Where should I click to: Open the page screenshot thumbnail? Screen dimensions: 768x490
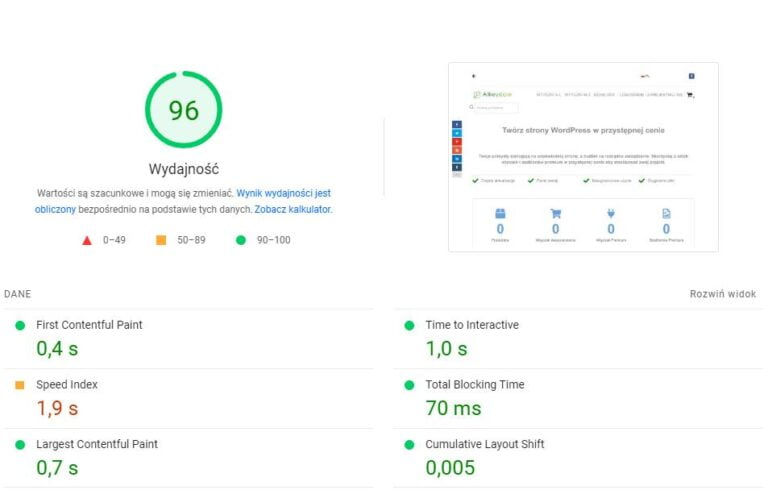click(x=583, y=157)
